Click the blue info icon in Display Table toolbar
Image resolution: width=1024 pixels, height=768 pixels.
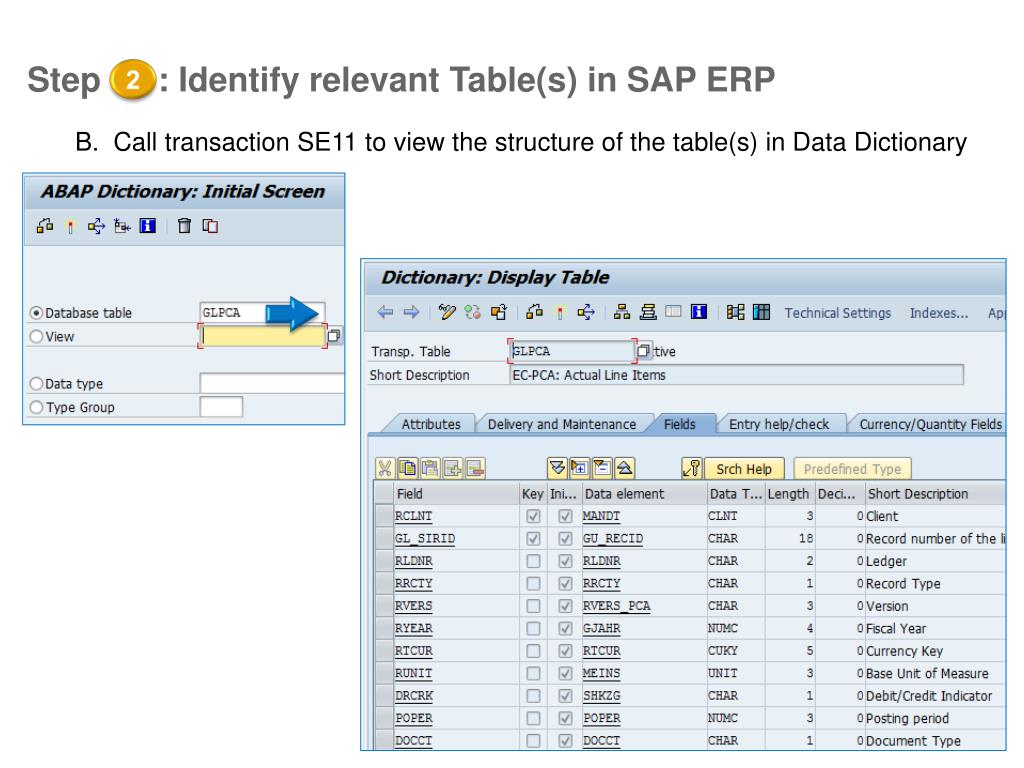pyautogui.click(x=699, y=312)
